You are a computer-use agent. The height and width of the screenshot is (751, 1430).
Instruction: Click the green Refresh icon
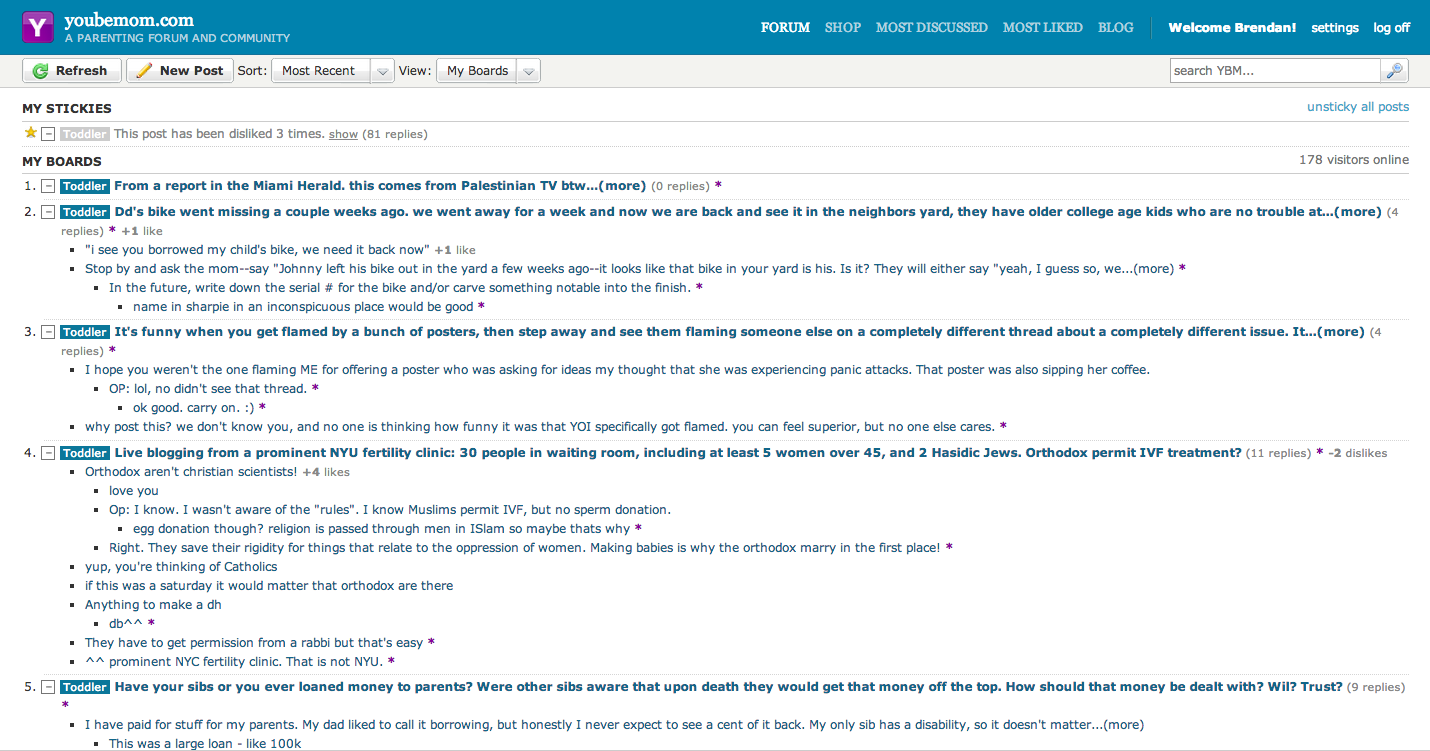pos(40,71)
